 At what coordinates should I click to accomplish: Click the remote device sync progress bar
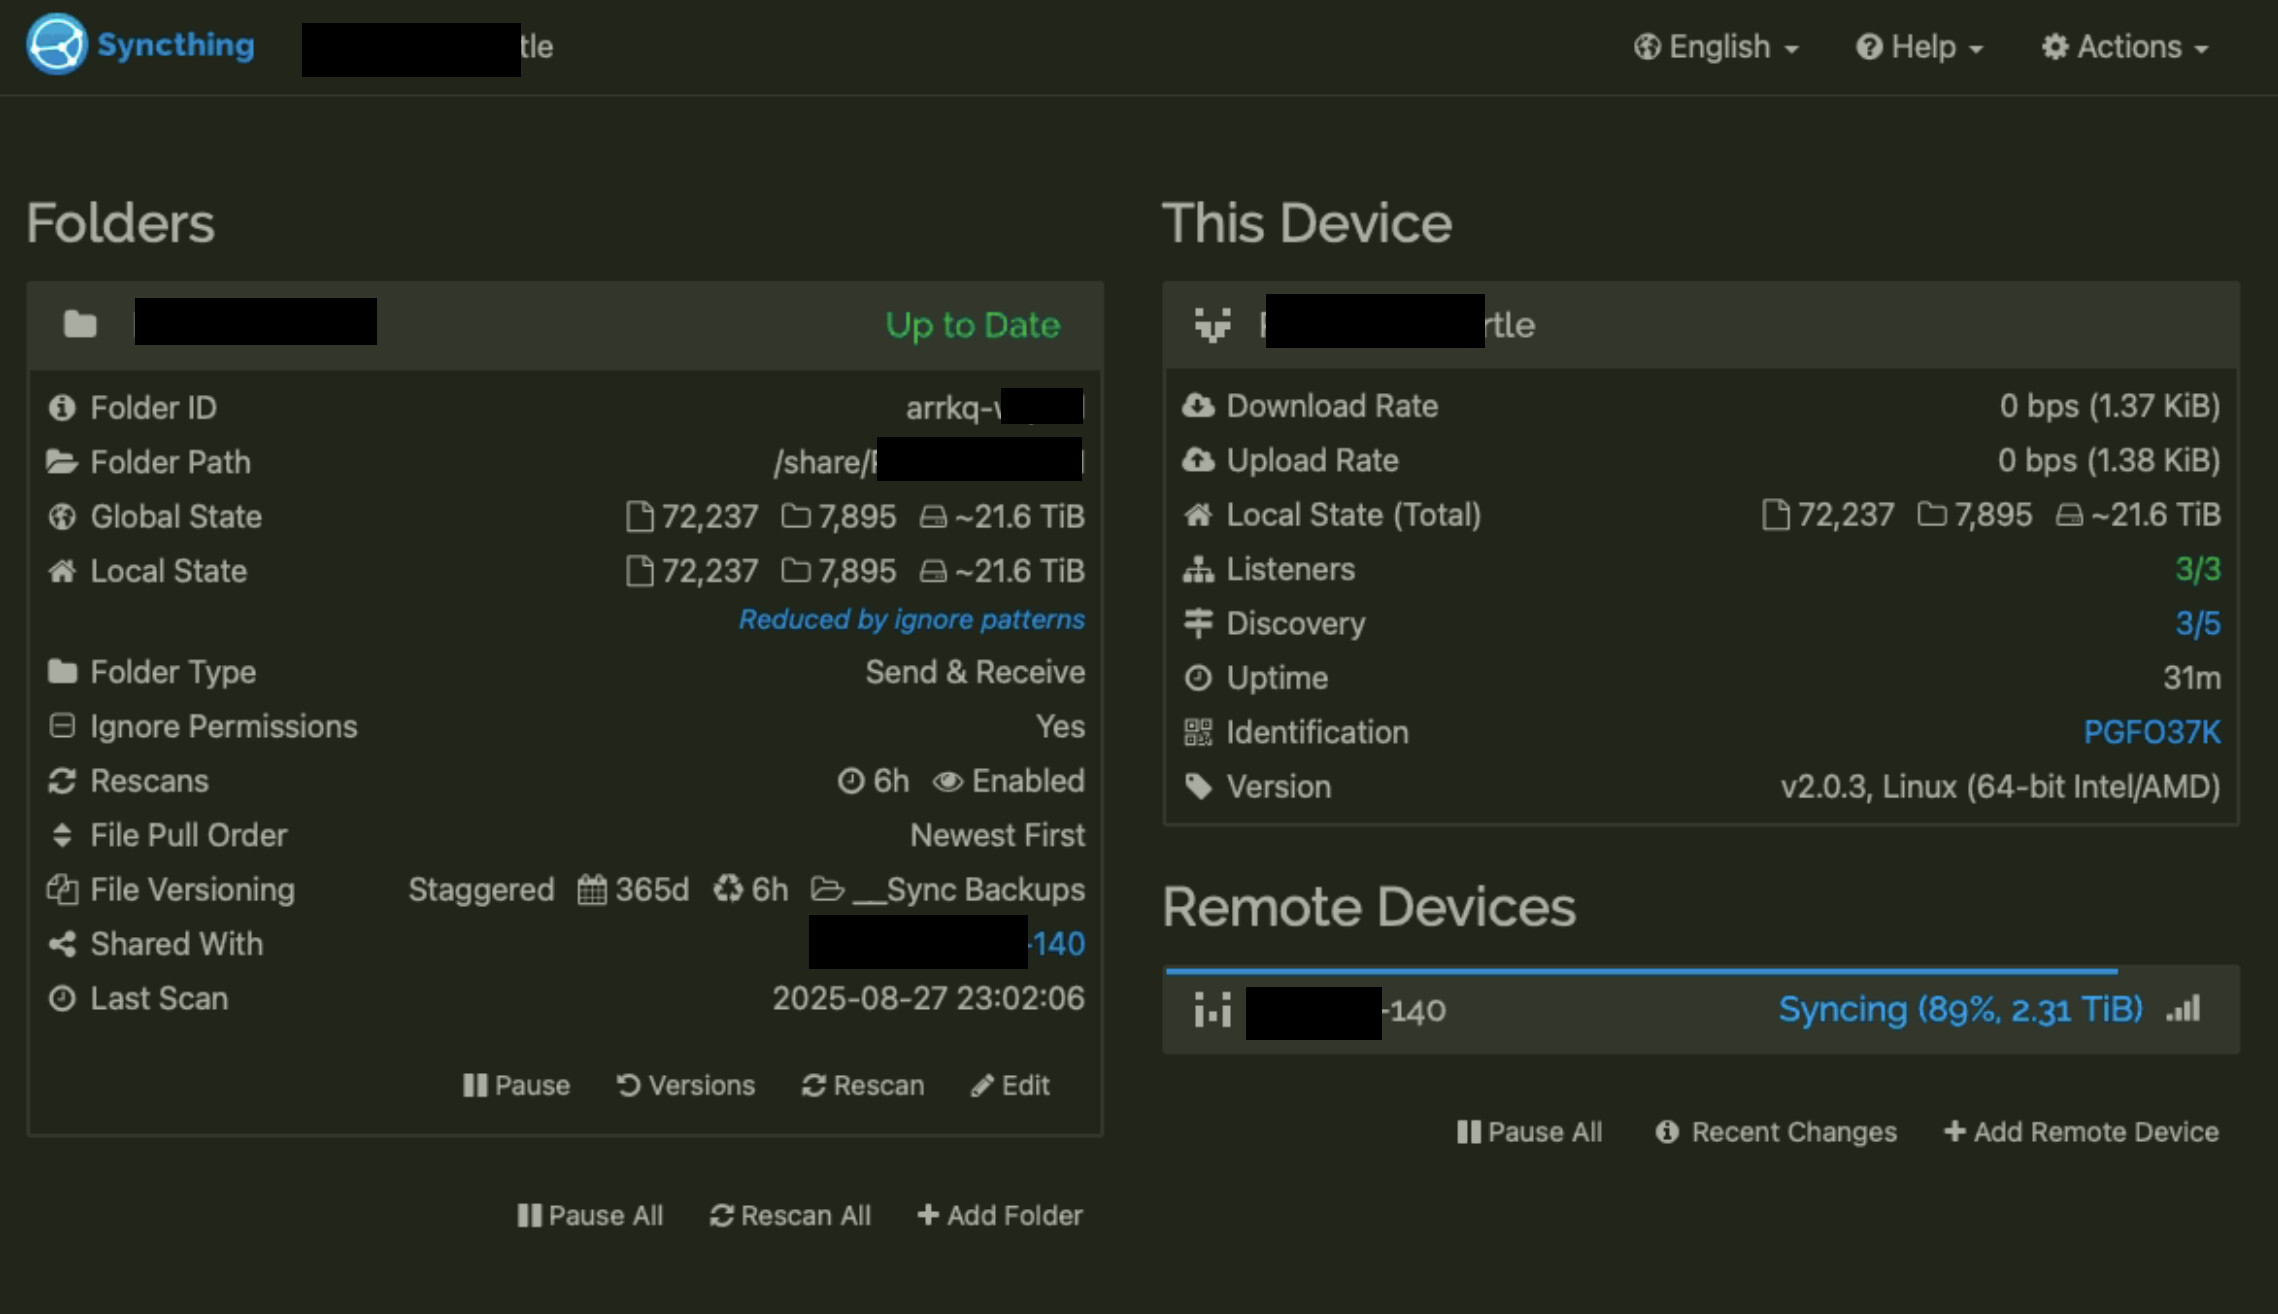coord(1640,970)
